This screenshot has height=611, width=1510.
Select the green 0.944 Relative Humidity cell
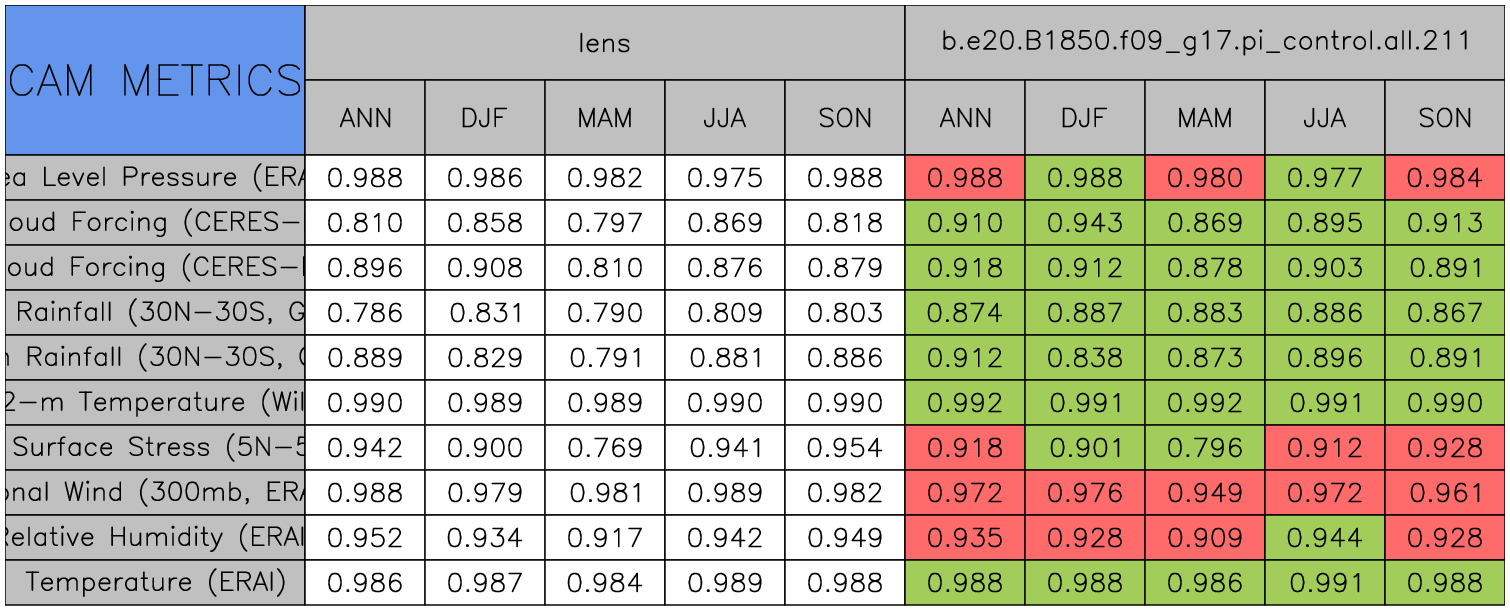coord(1324,537)
